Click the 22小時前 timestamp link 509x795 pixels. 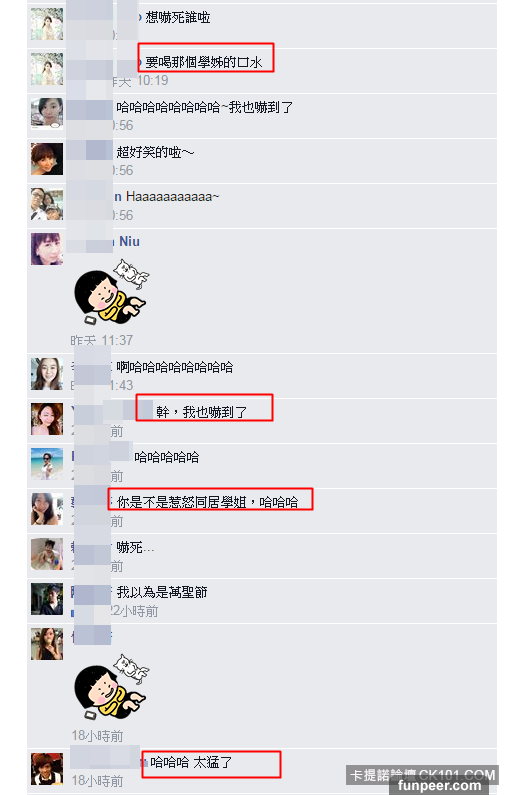click(x=134, y=611)
